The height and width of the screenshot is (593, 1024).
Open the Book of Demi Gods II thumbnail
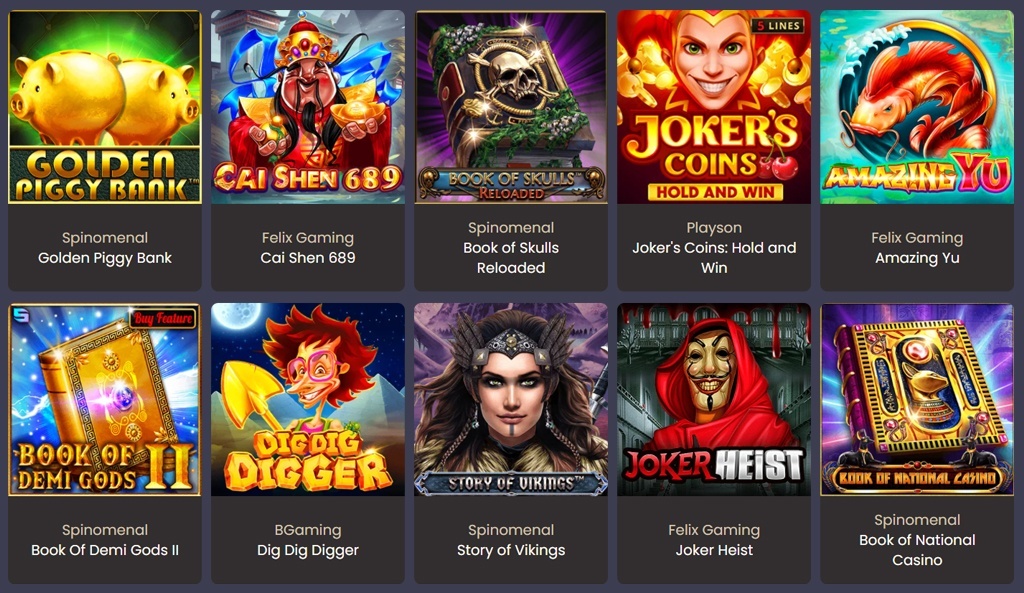click(104, 399)
